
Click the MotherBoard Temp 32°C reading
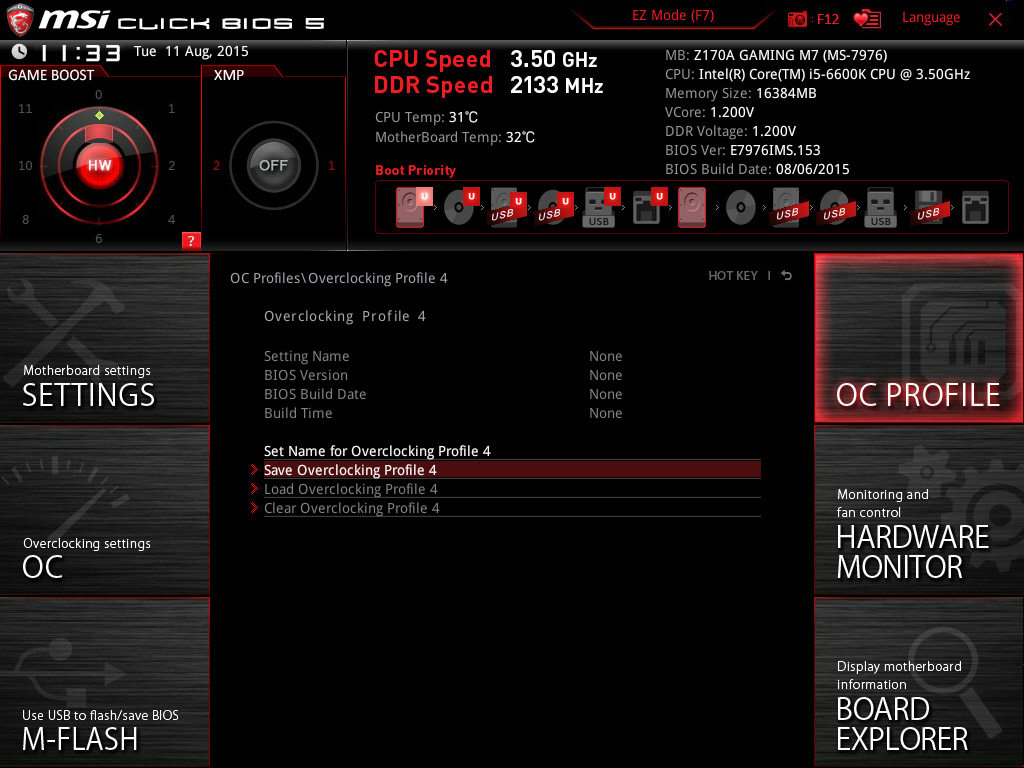(455, 137)
